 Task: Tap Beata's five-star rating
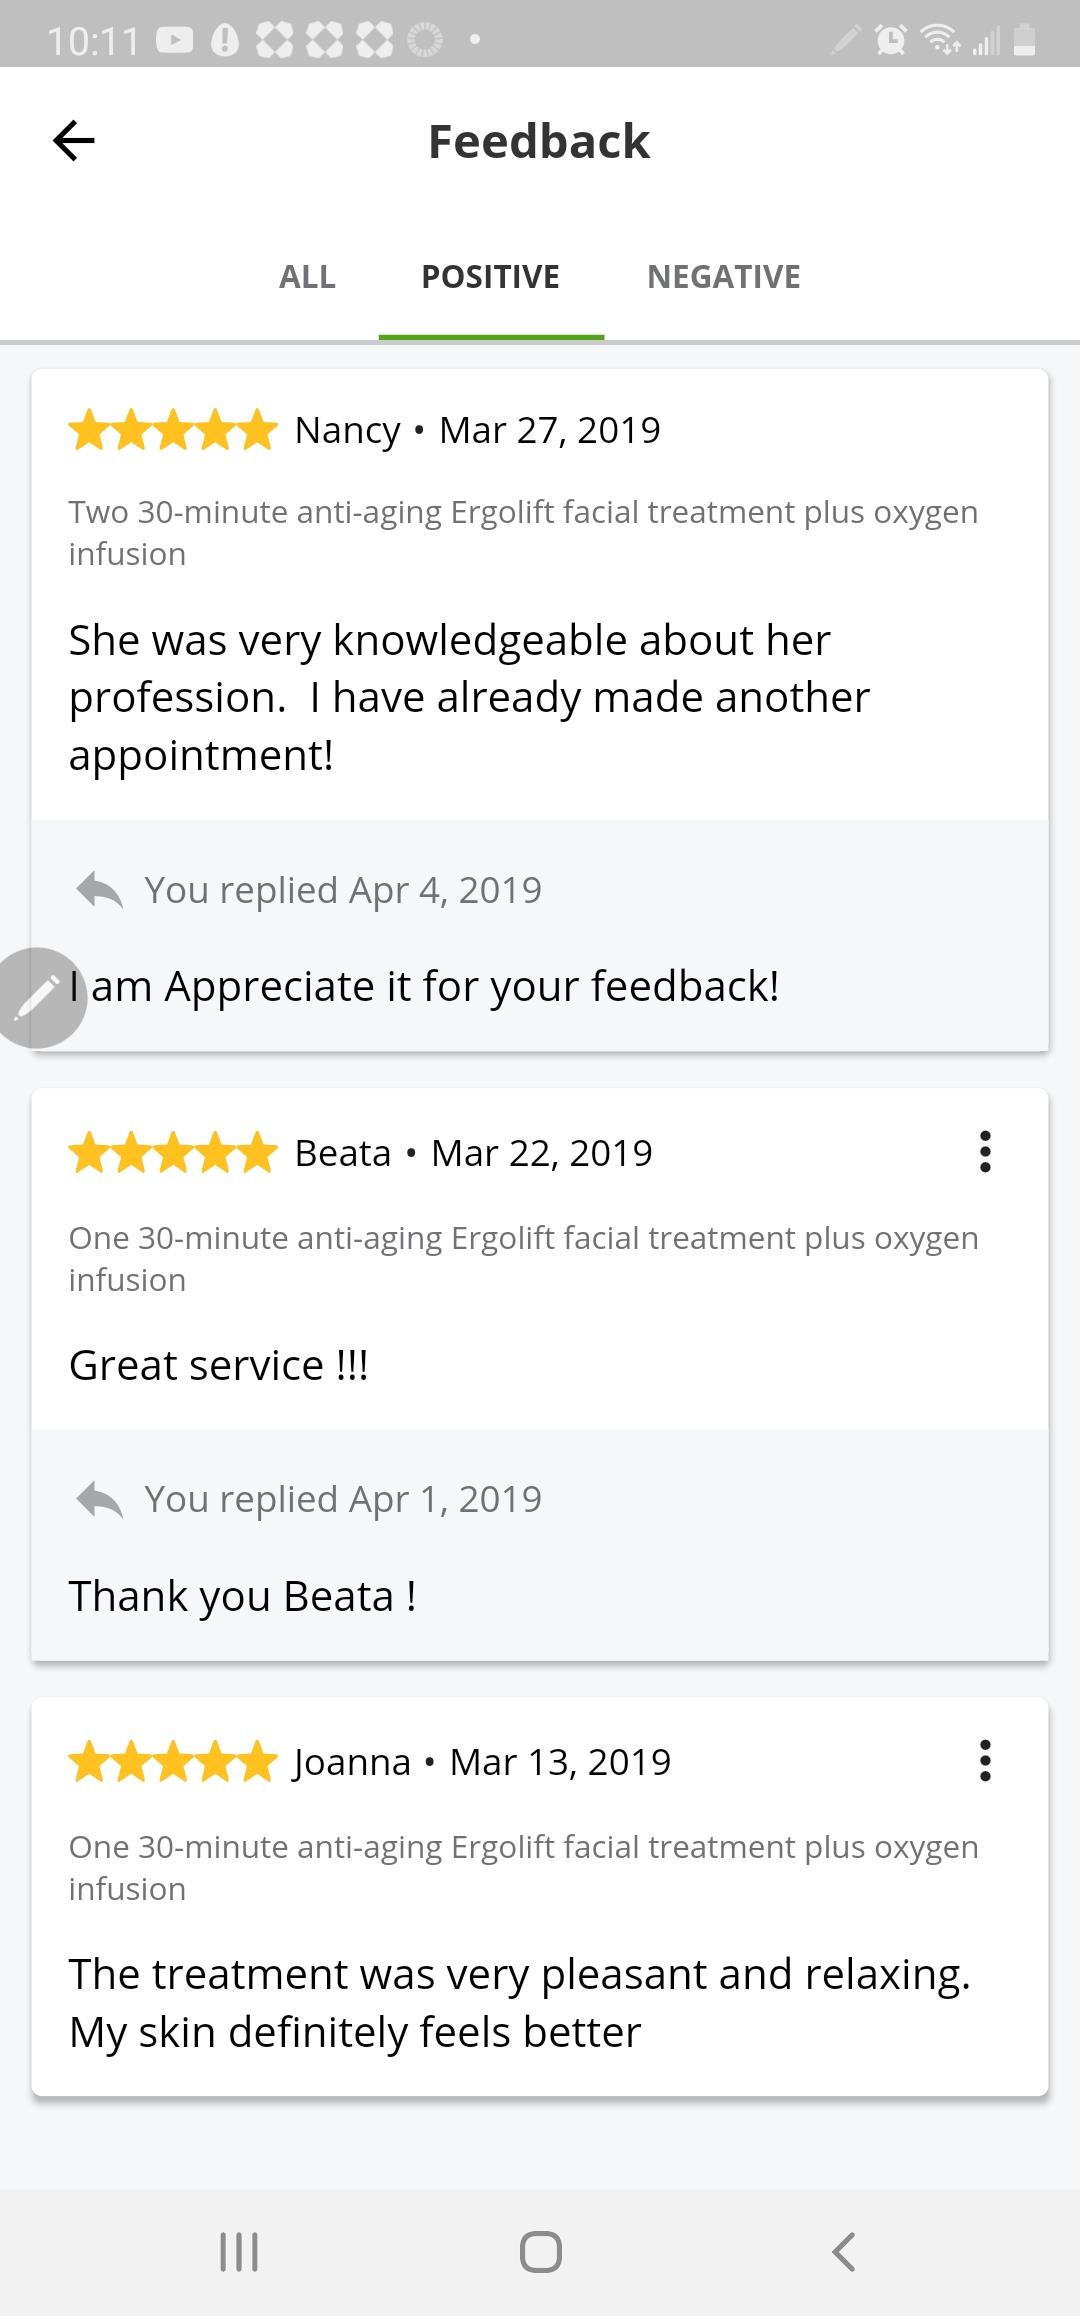click(x=173, y=1153)
